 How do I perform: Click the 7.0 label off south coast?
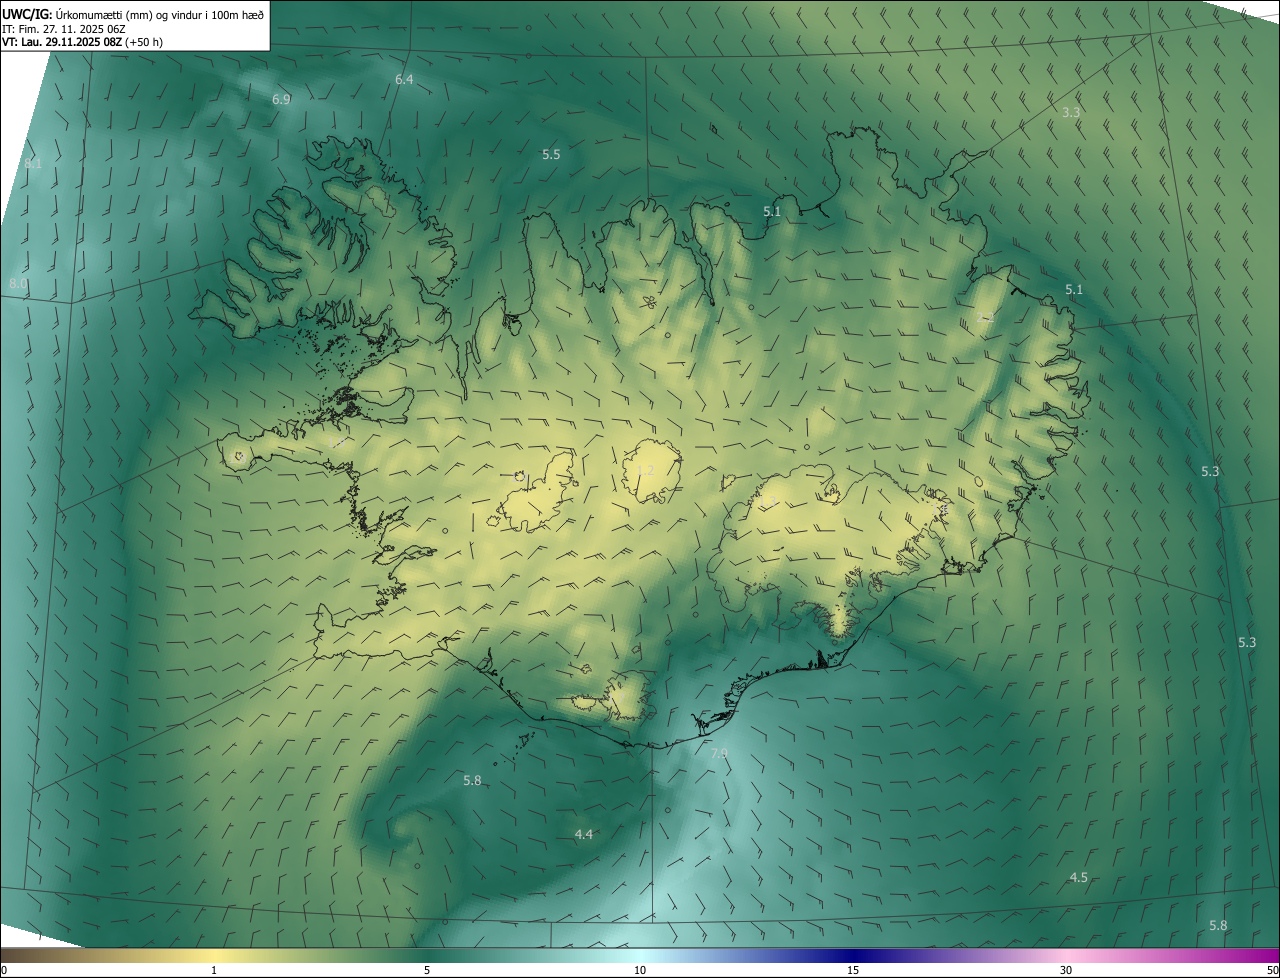click(719, 753)
